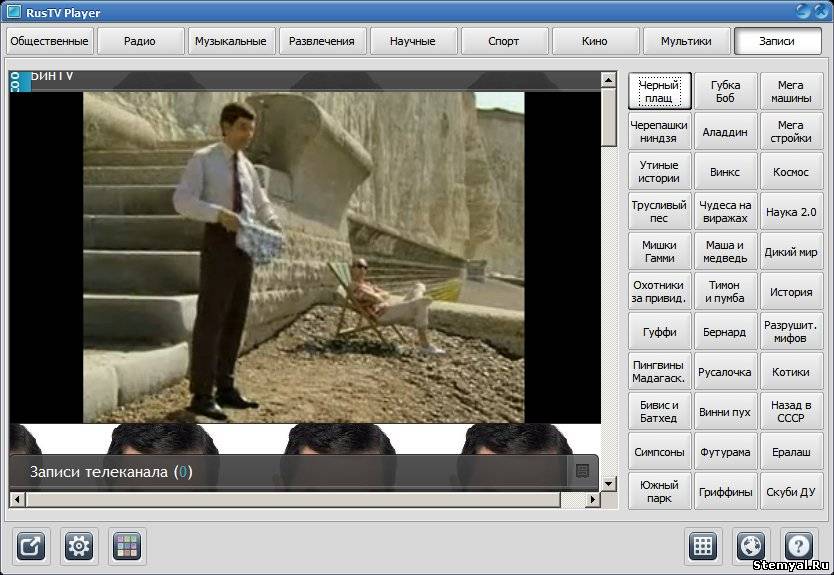Open the Котики channel
This screenshot has height=575, width=834.
tap(791, 372)
